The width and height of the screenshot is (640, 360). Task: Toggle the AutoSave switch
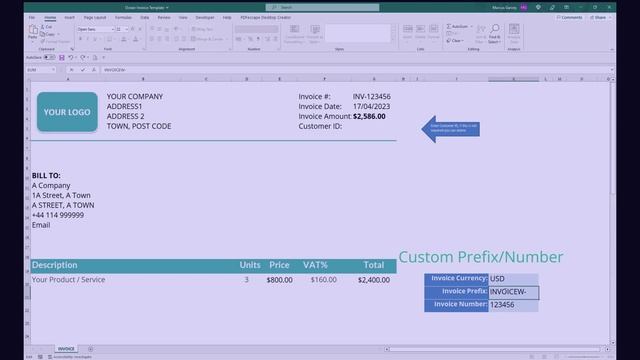point(49,58)
